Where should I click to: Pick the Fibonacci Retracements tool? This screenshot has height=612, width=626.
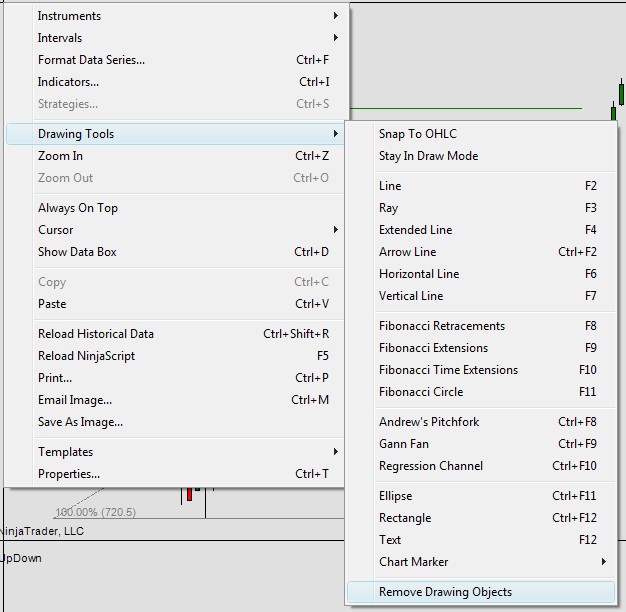coord(481,326)
